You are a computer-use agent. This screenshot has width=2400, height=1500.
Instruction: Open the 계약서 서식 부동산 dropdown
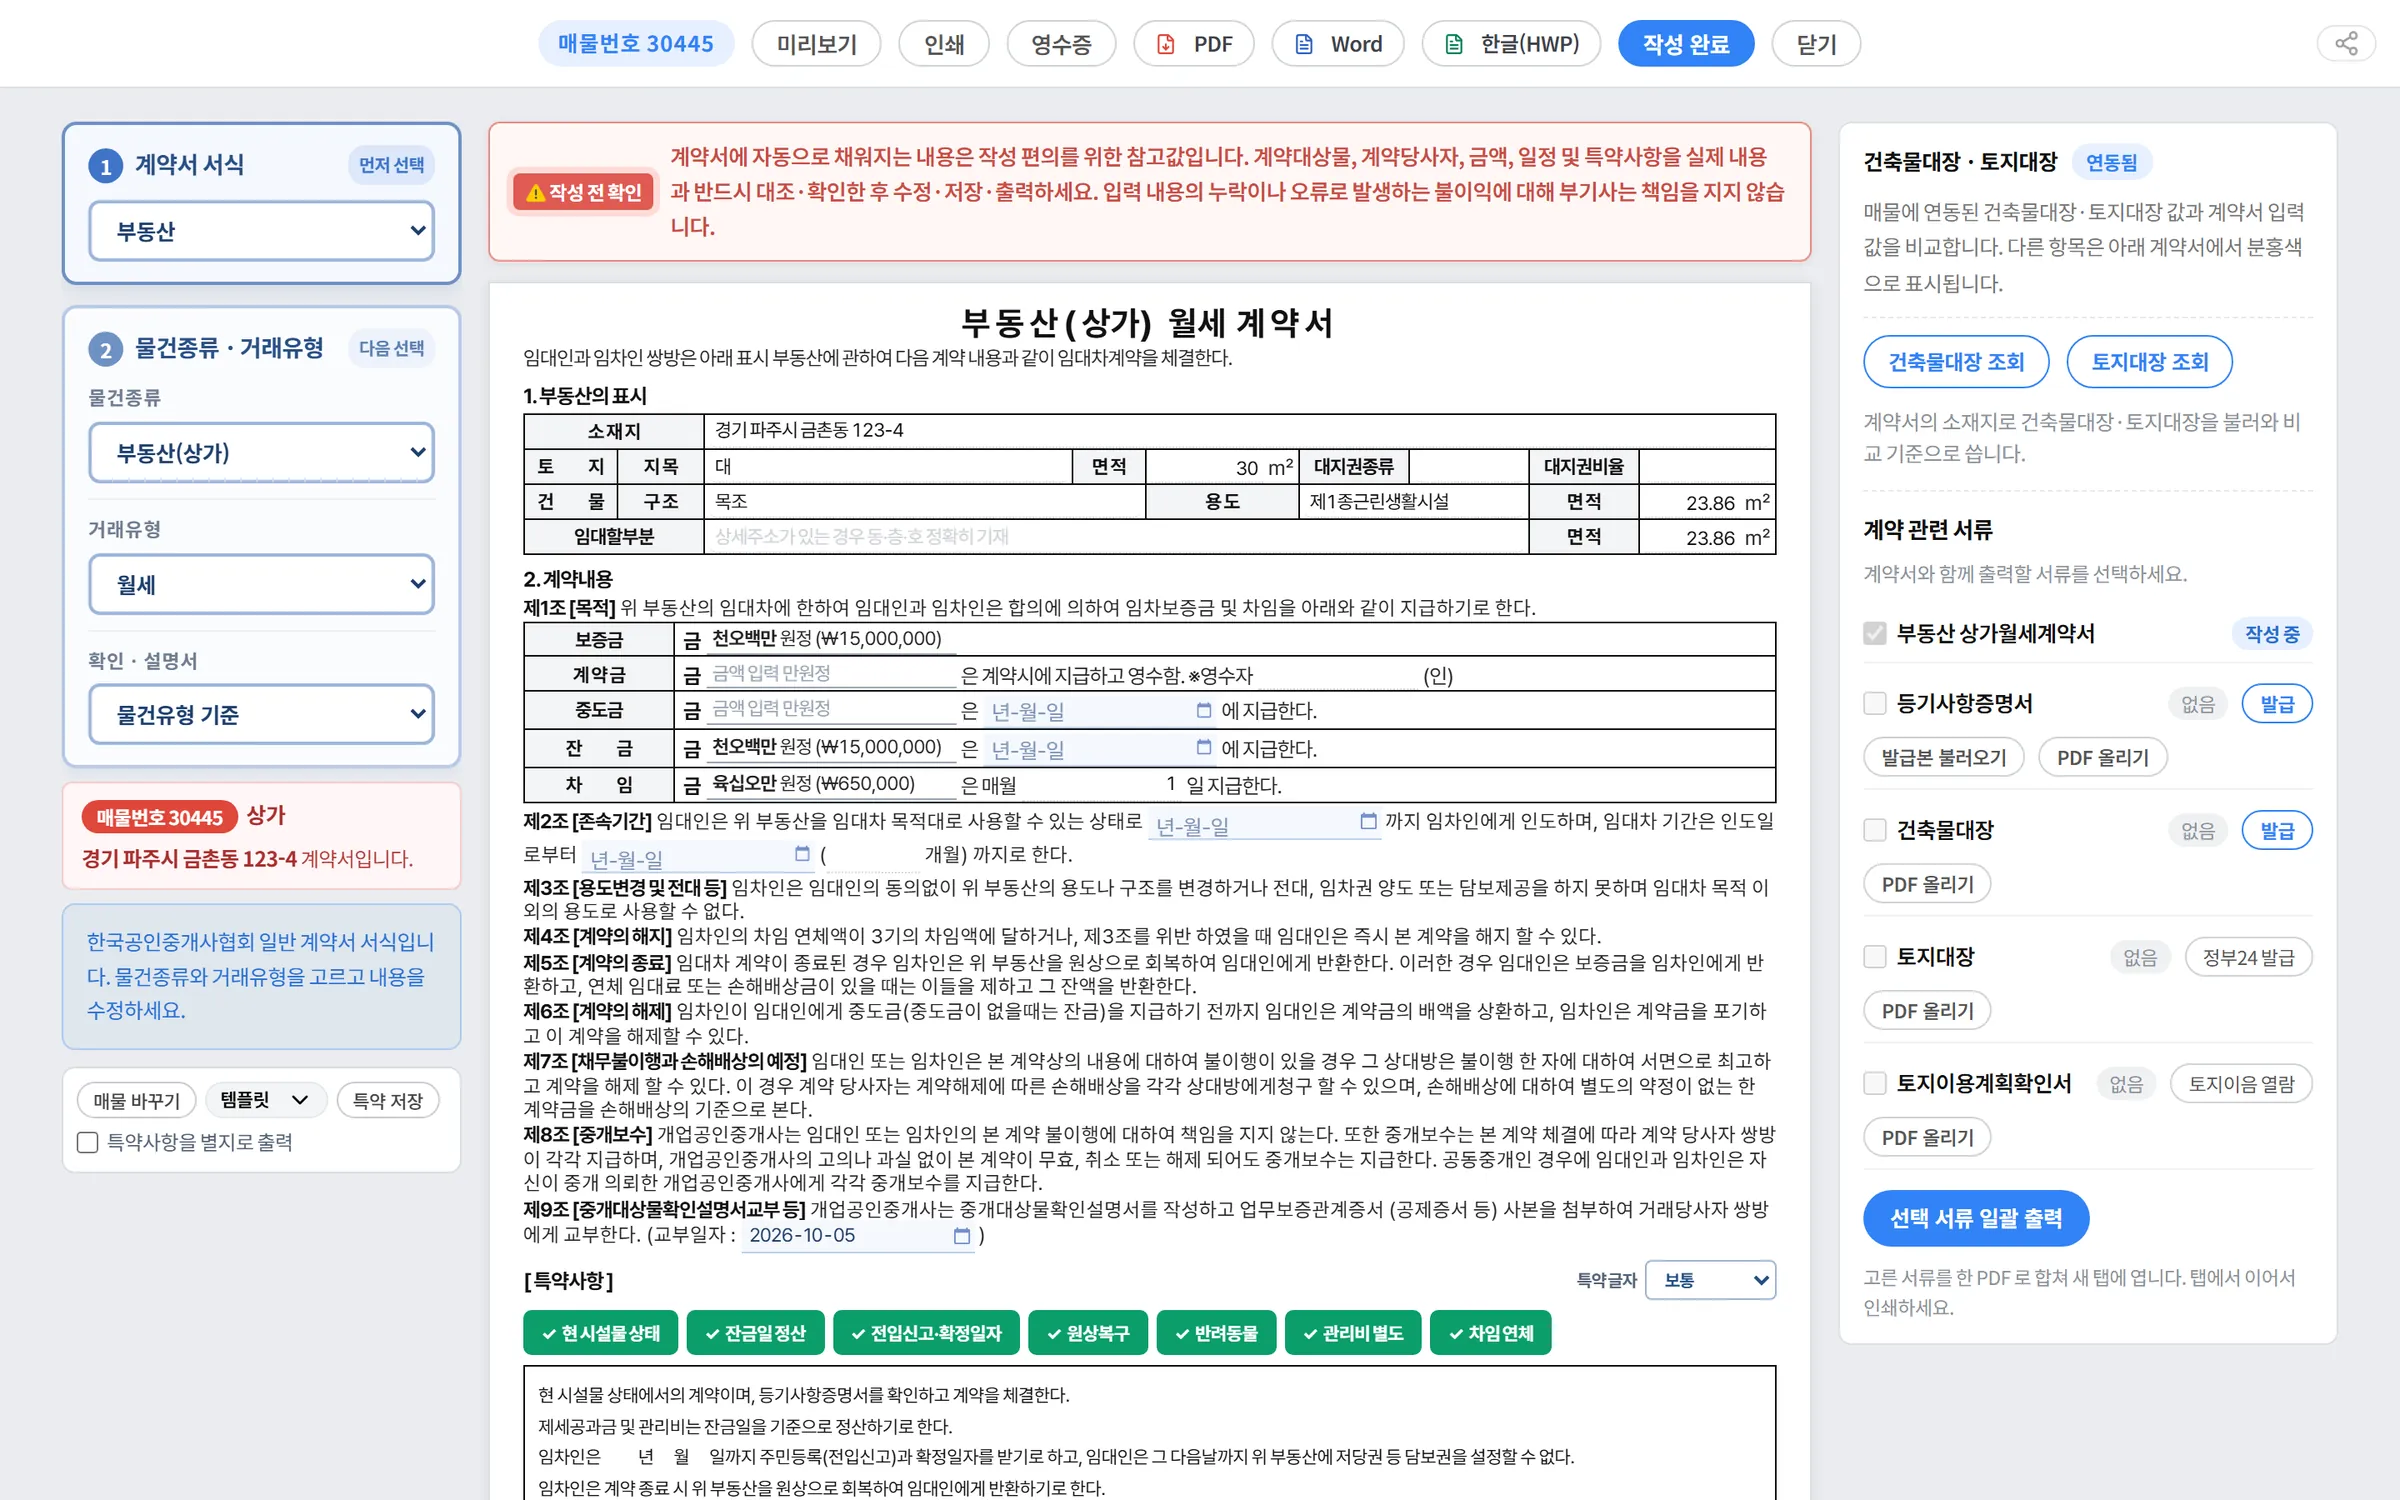tap(261, 231)
